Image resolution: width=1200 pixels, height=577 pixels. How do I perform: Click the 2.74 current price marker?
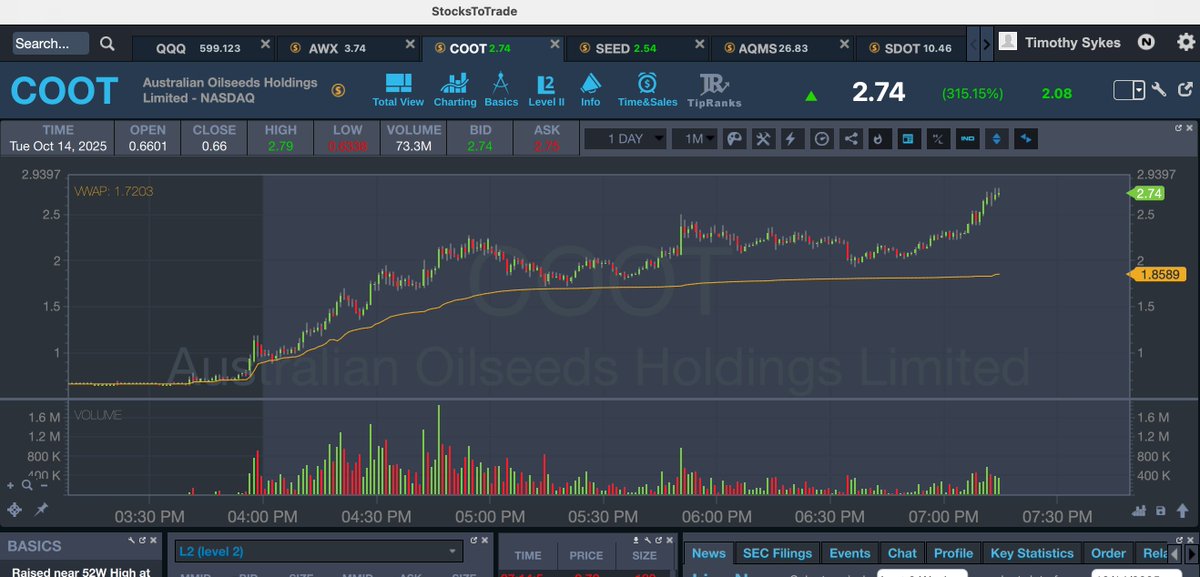pyautogui.click(x=1147, y=194)
